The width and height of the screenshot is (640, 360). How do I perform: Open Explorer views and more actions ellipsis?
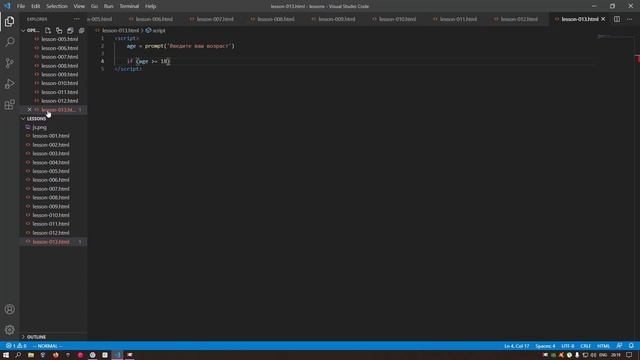pyautogui.click(x=77, y=19)
